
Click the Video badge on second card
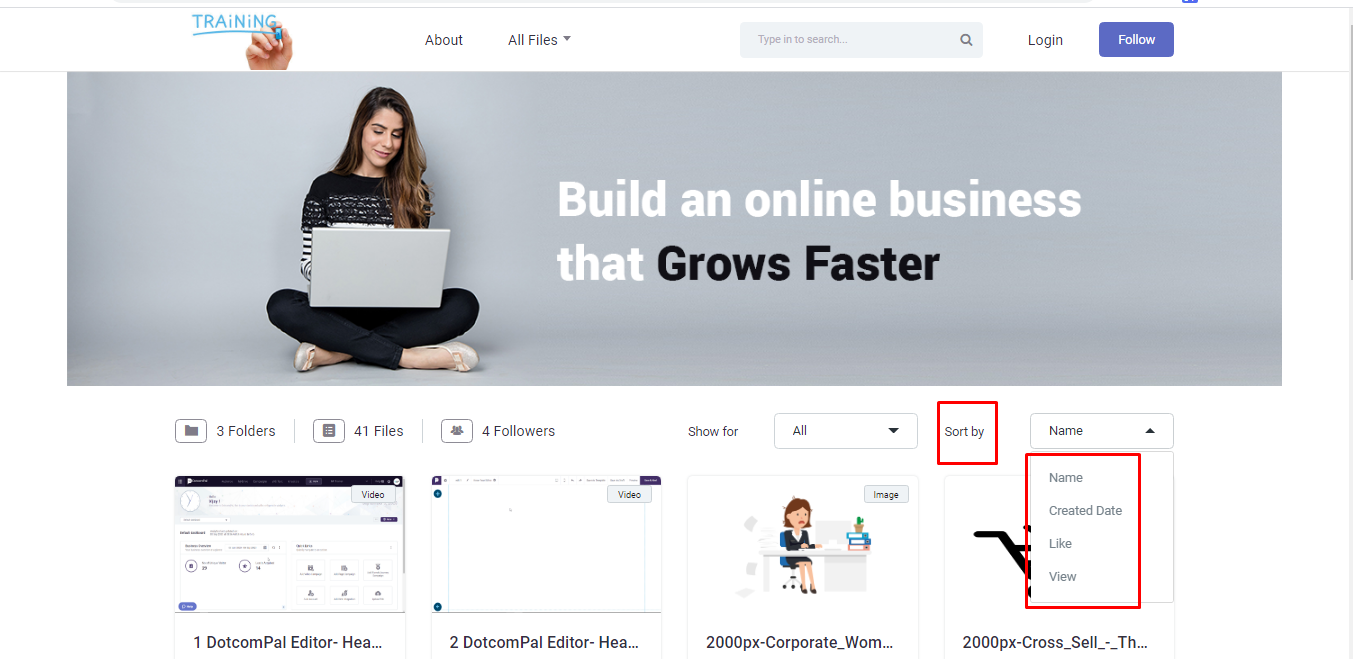[629, 494]
